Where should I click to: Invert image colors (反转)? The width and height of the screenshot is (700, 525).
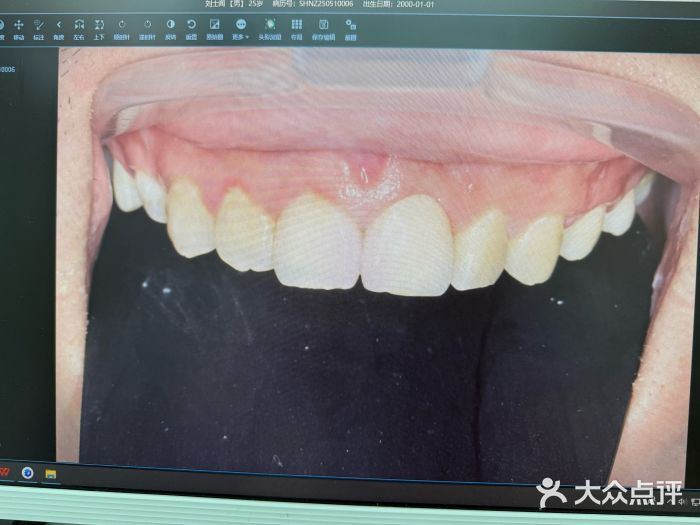tap(171, 29)
